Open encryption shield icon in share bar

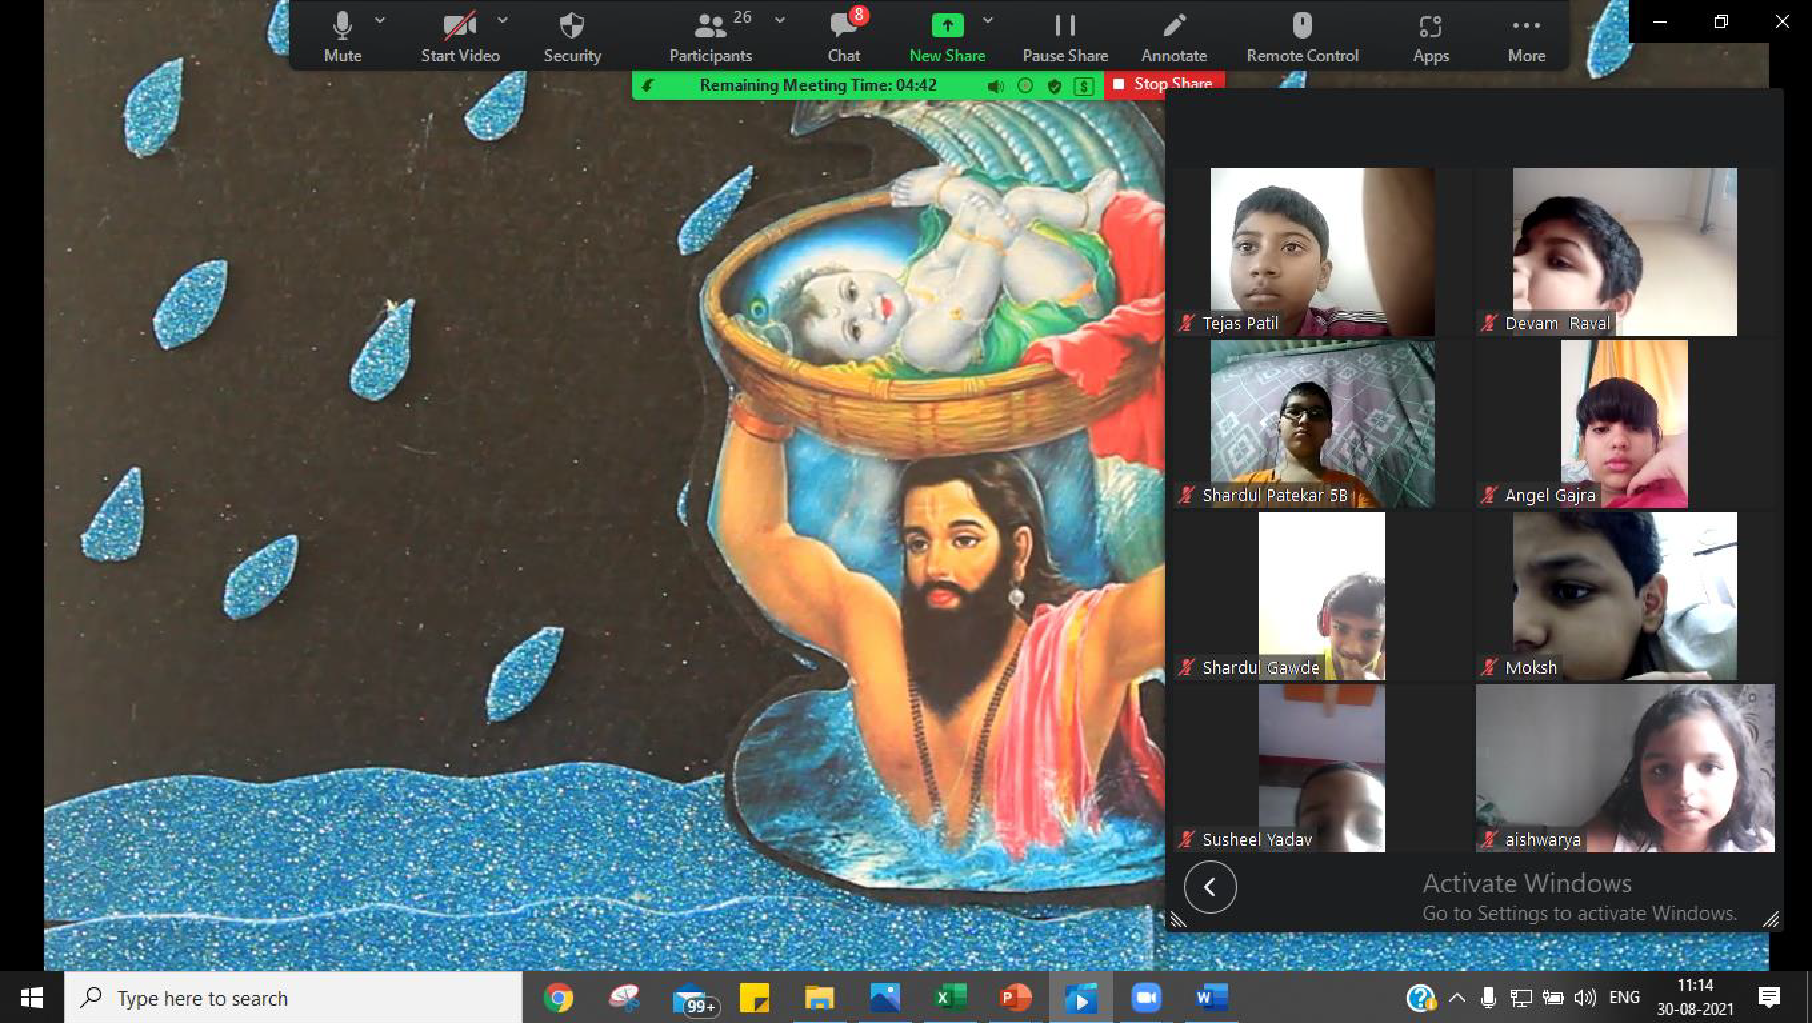1054,86
